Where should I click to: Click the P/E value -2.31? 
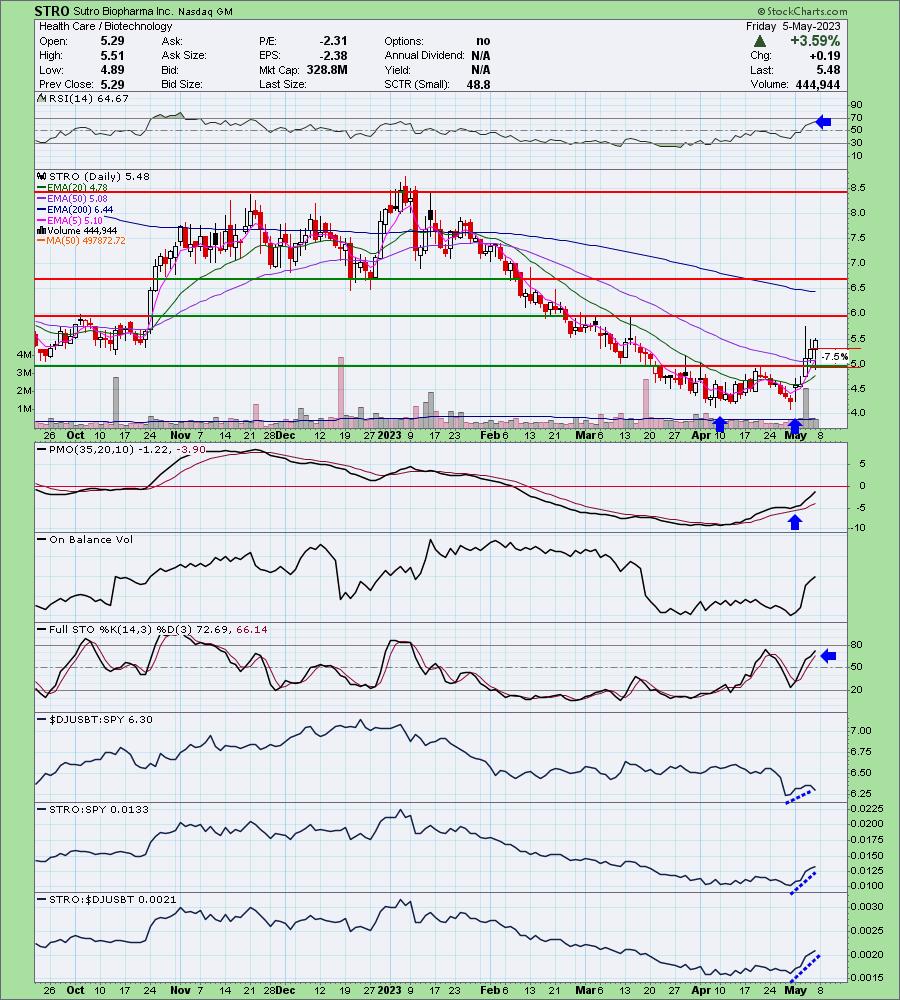coord(334,41)
